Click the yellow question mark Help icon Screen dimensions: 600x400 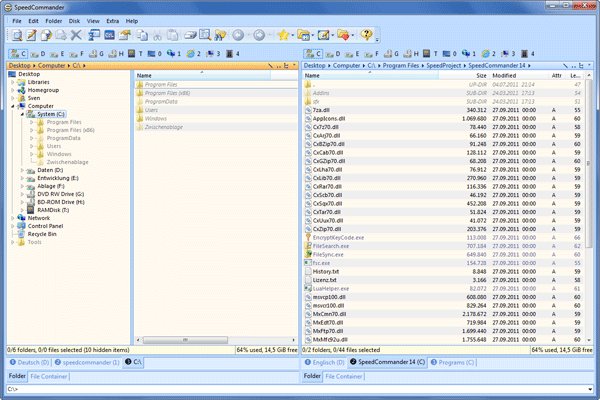click(x=366, y=35)
